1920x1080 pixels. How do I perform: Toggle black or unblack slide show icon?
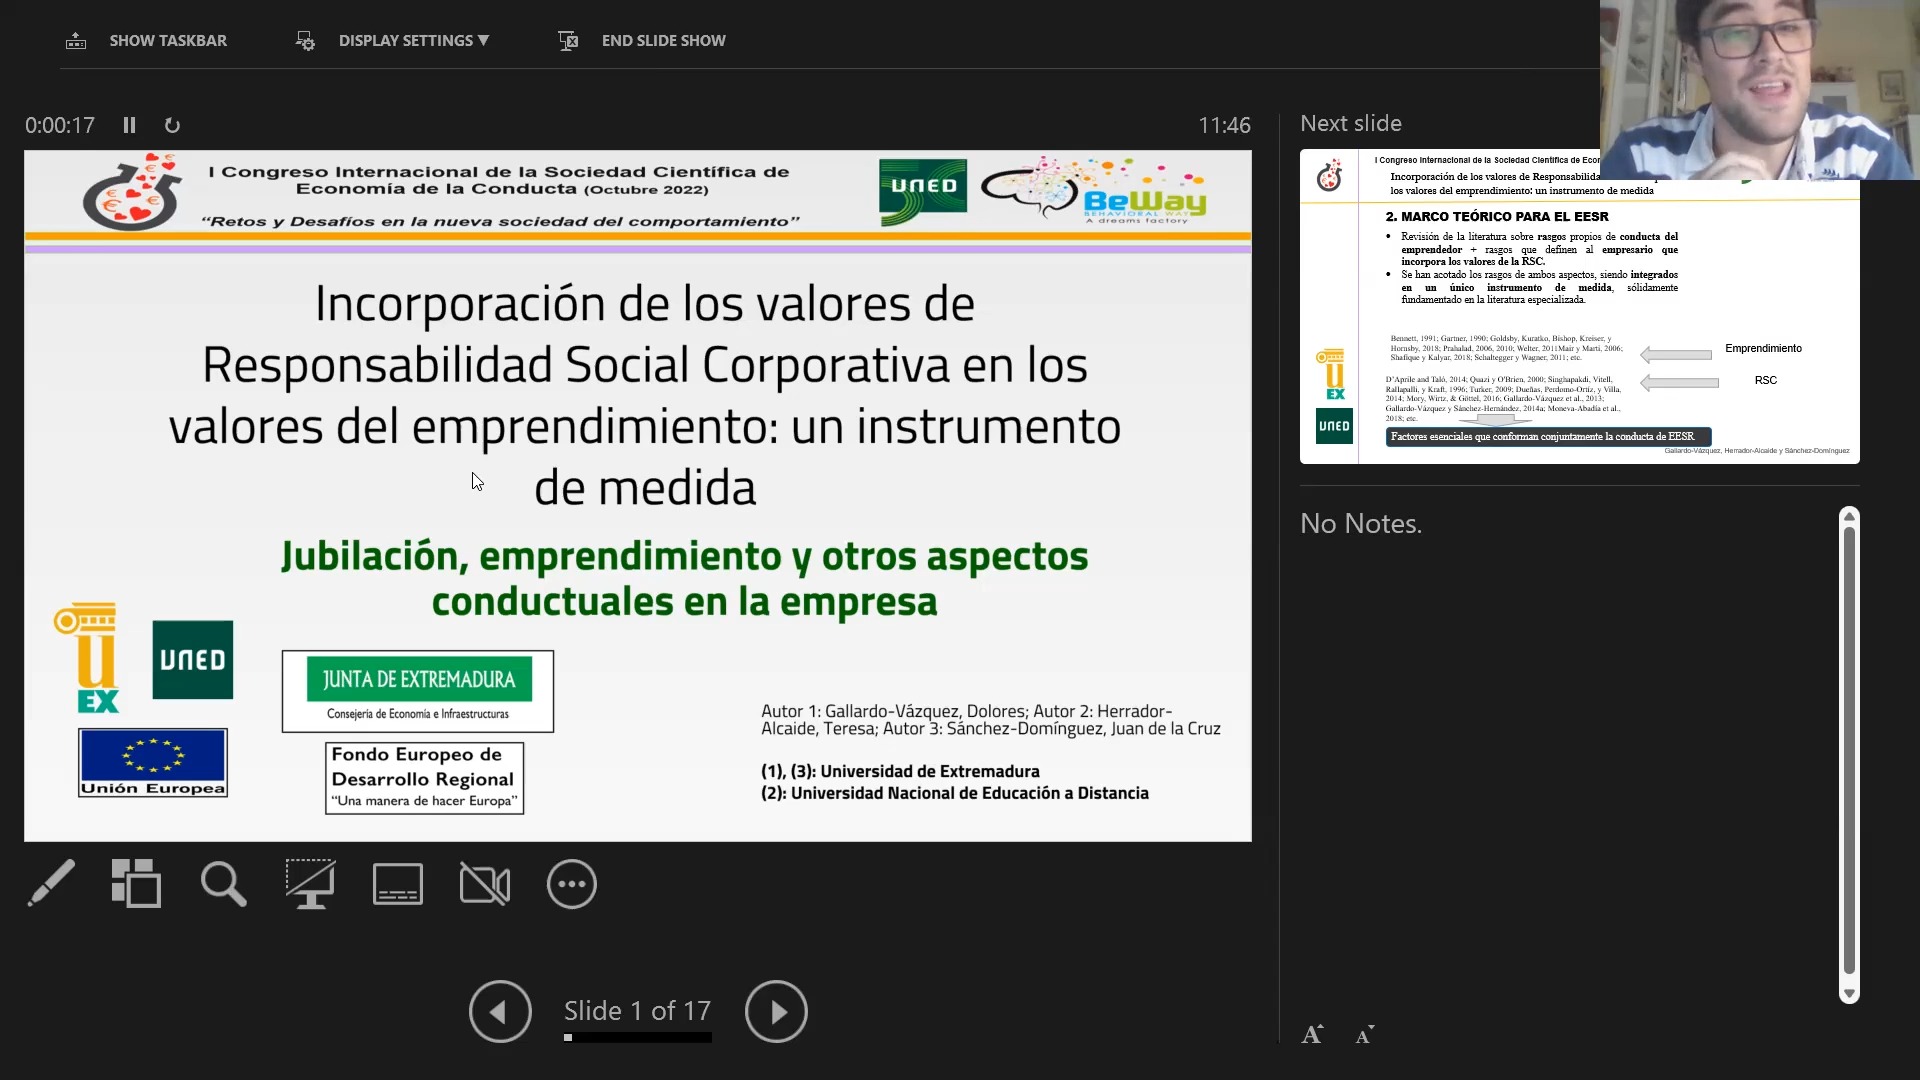[x=310, y=884]
